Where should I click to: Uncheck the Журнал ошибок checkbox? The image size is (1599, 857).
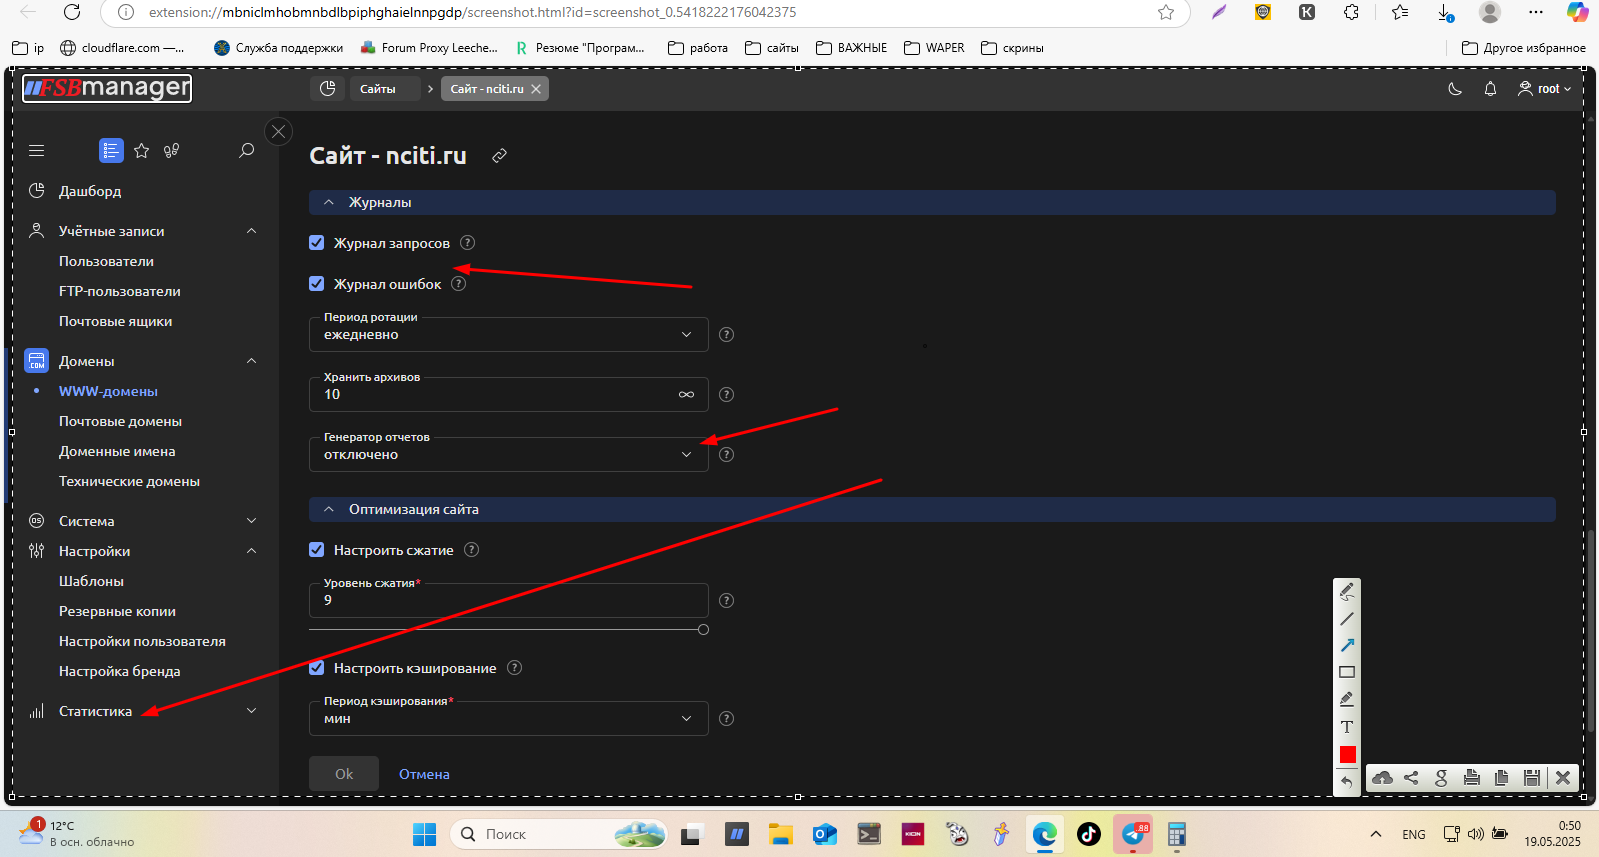click(317, 284)
